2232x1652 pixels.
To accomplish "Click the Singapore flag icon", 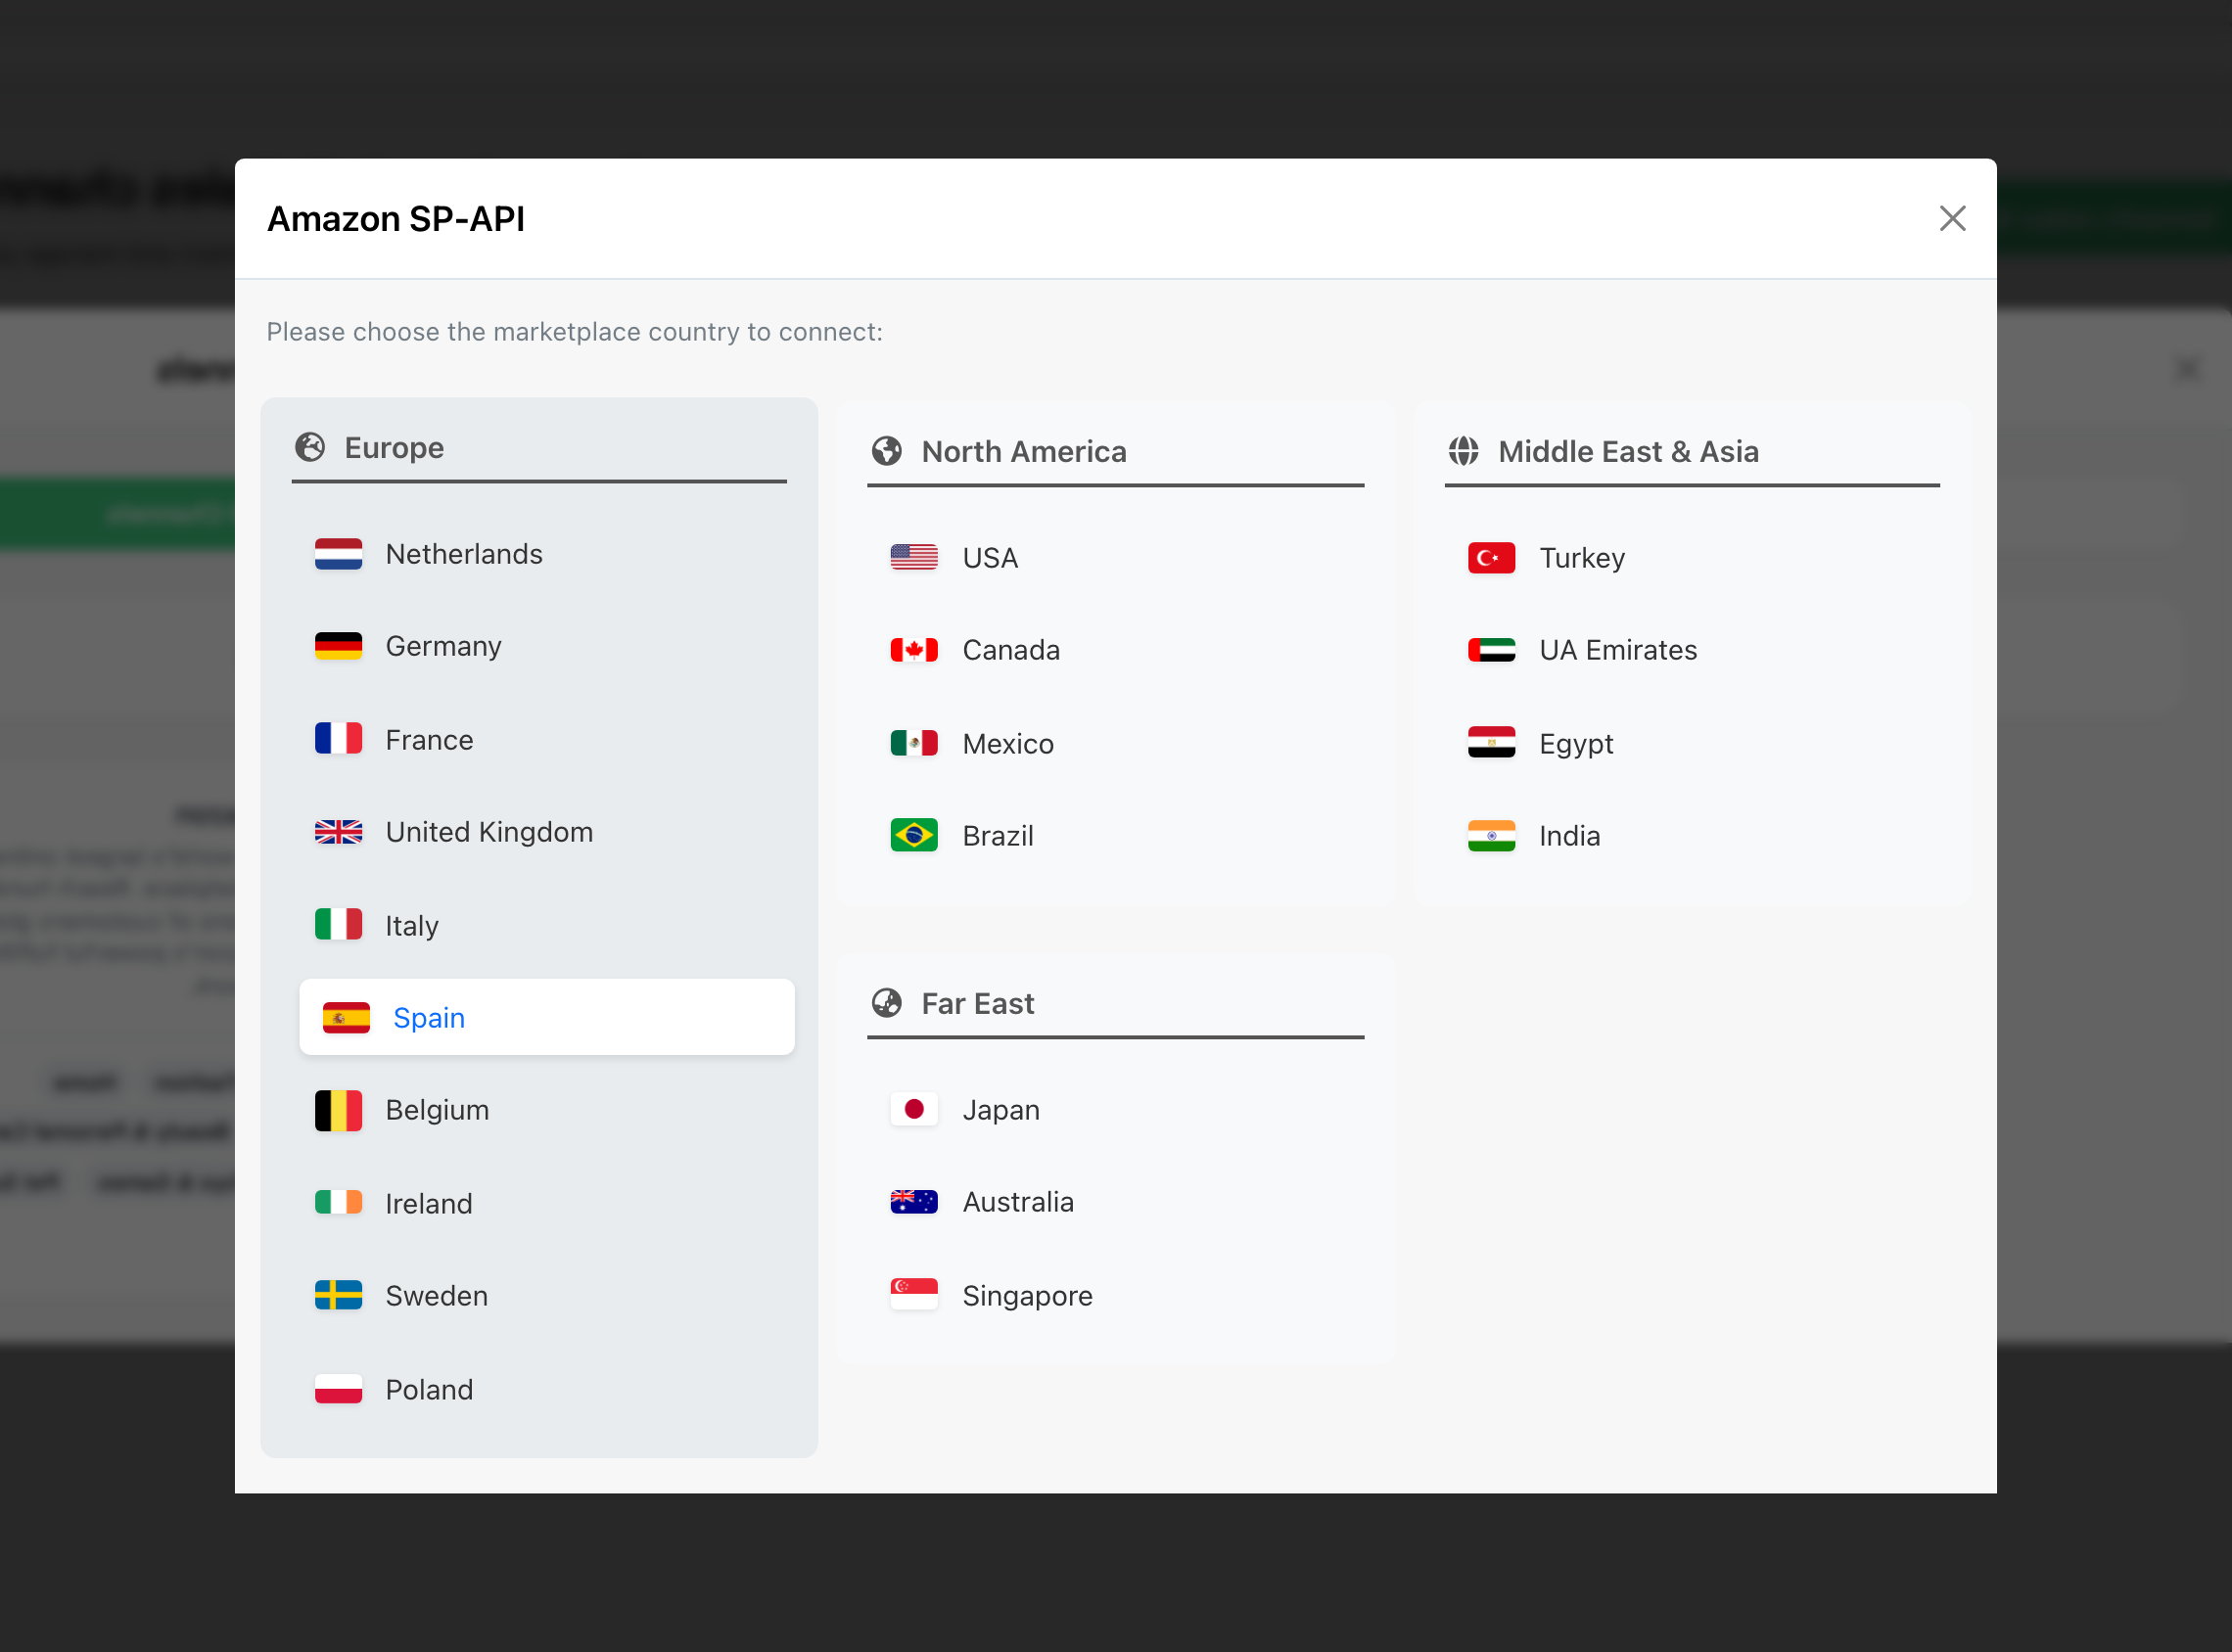I will pos(914,1295).
